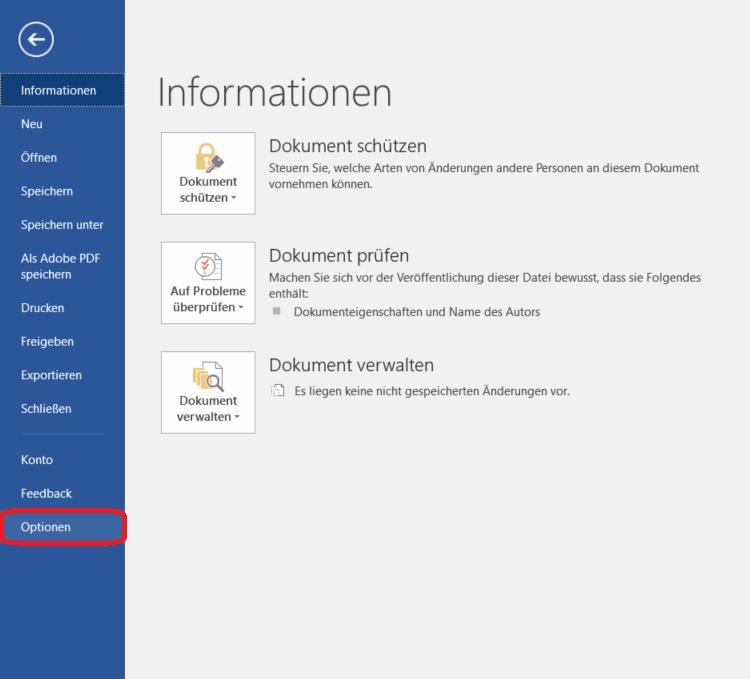Expand the Dokument schützen dropdown arrow
This screenshot has width=750, height=679.
click(x=234, y=198)
